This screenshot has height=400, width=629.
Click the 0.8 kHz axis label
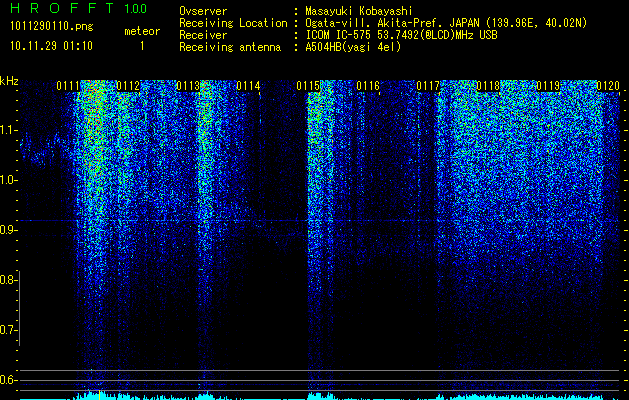7,280
